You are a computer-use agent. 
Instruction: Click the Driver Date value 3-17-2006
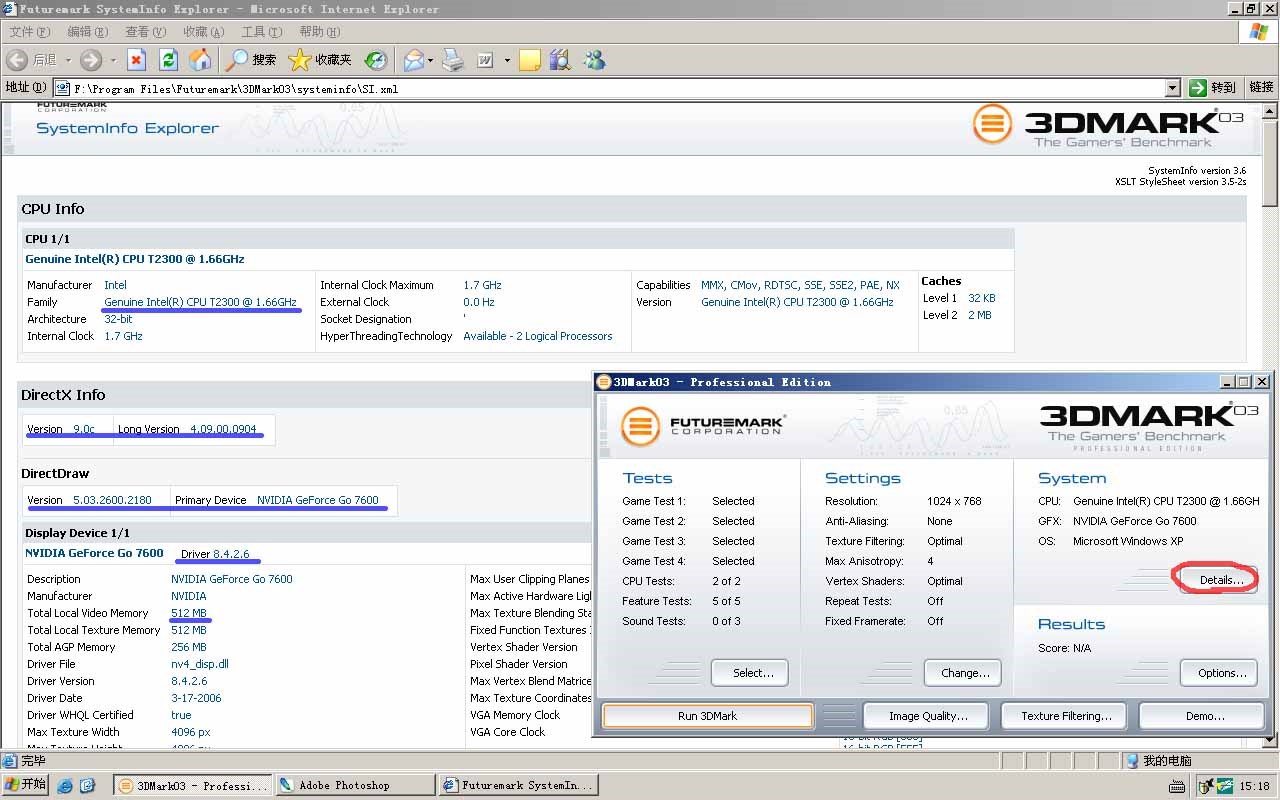196,698
